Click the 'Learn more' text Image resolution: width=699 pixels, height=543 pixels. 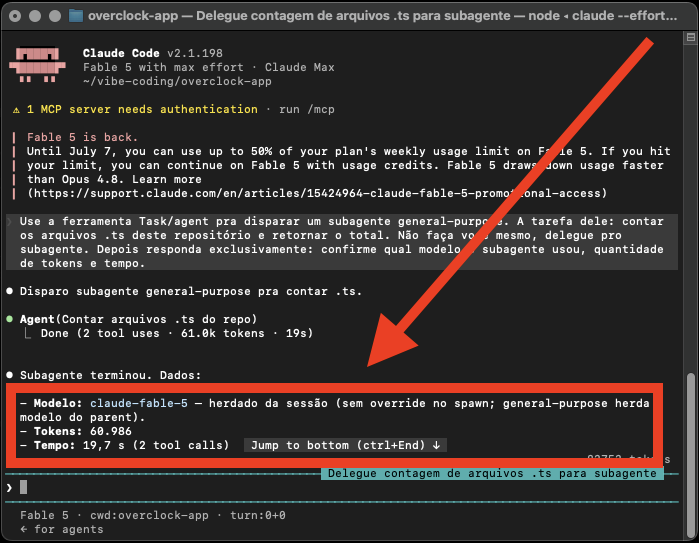[x=167, y=179]
